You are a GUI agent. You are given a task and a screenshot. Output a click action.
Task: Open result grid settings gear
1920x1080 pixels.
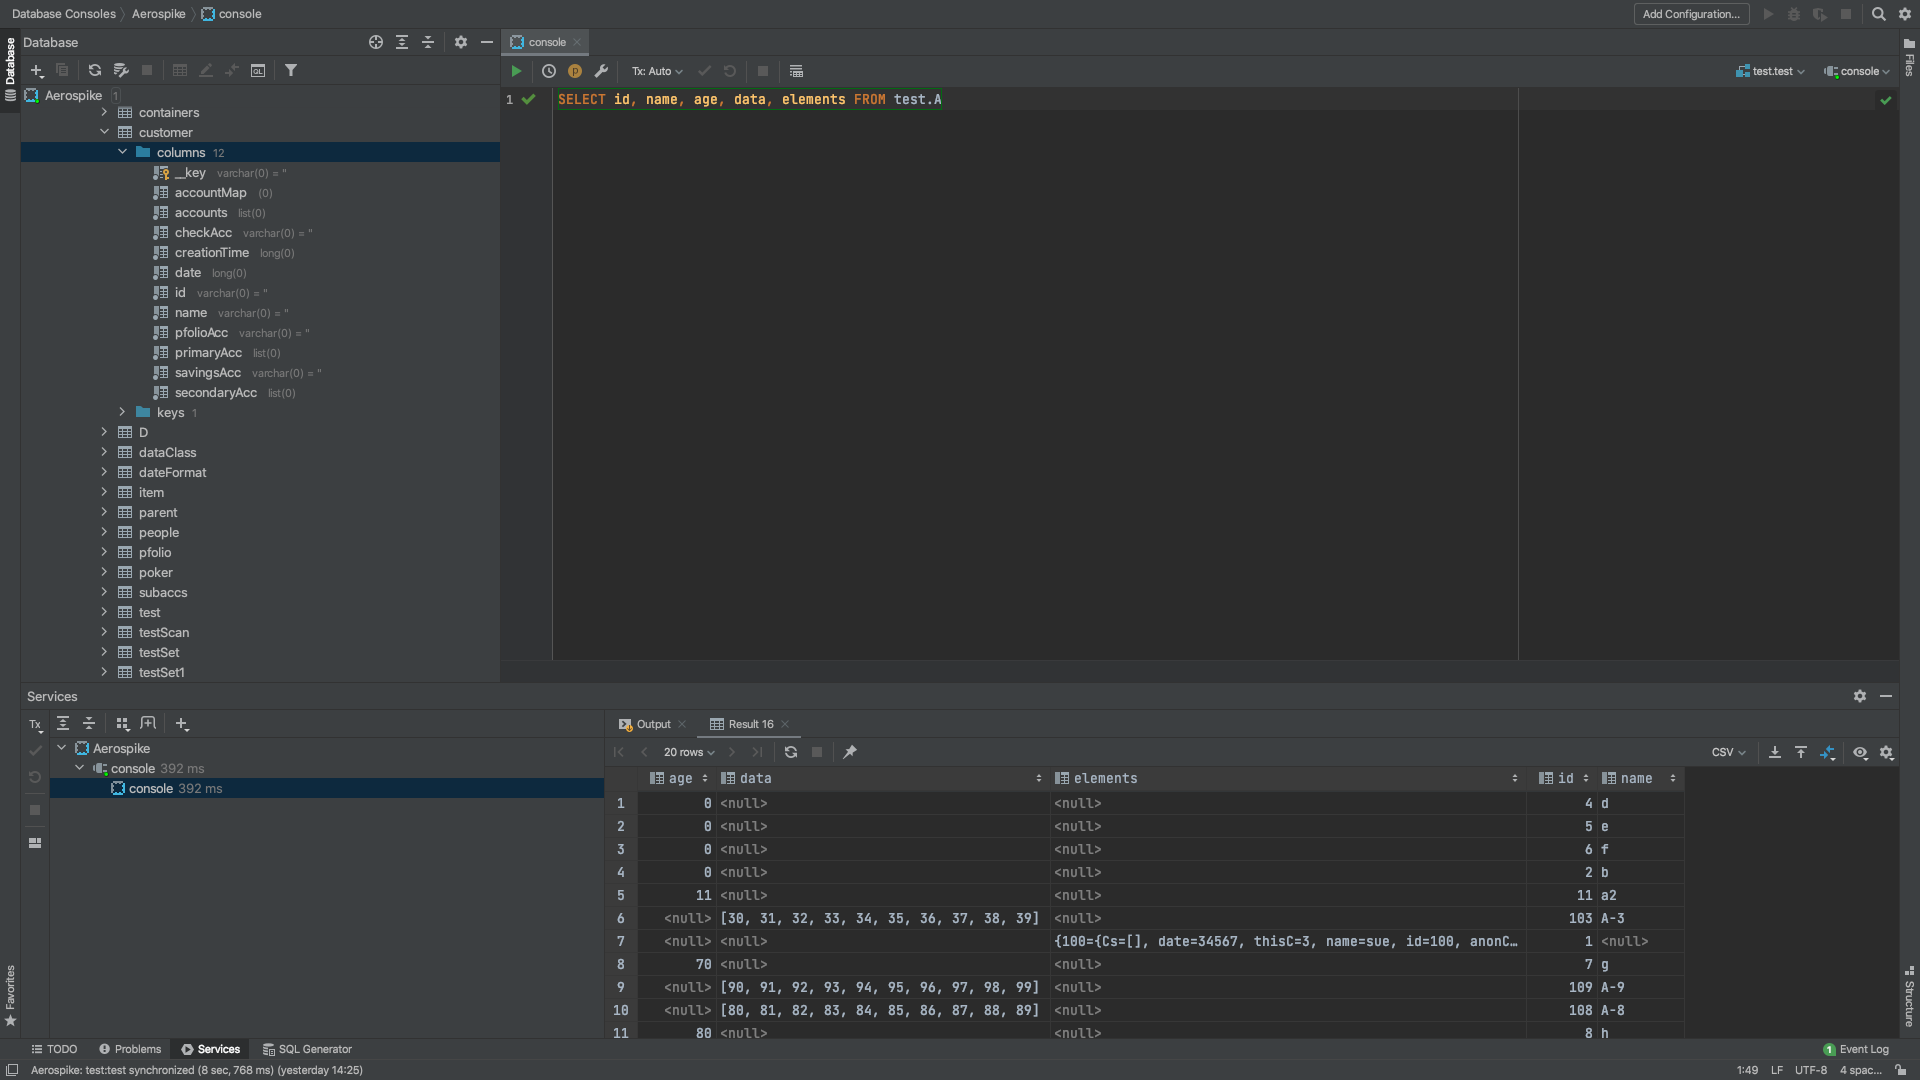(1887, 752)
